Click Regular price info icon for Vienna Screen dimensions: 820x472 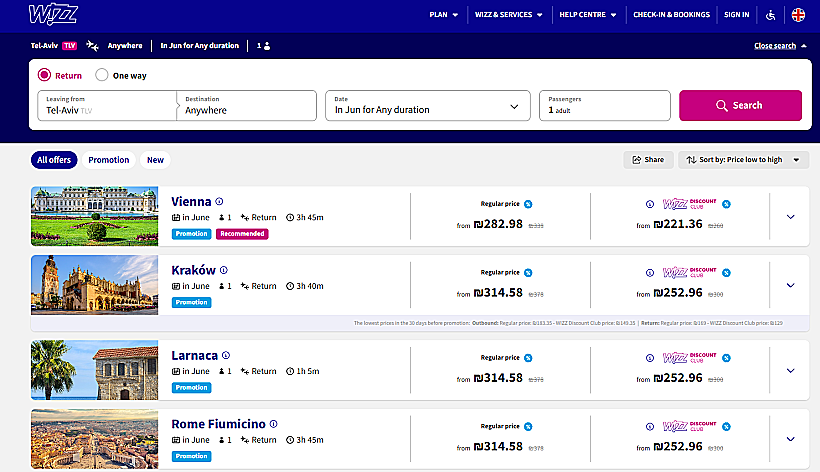528,204
